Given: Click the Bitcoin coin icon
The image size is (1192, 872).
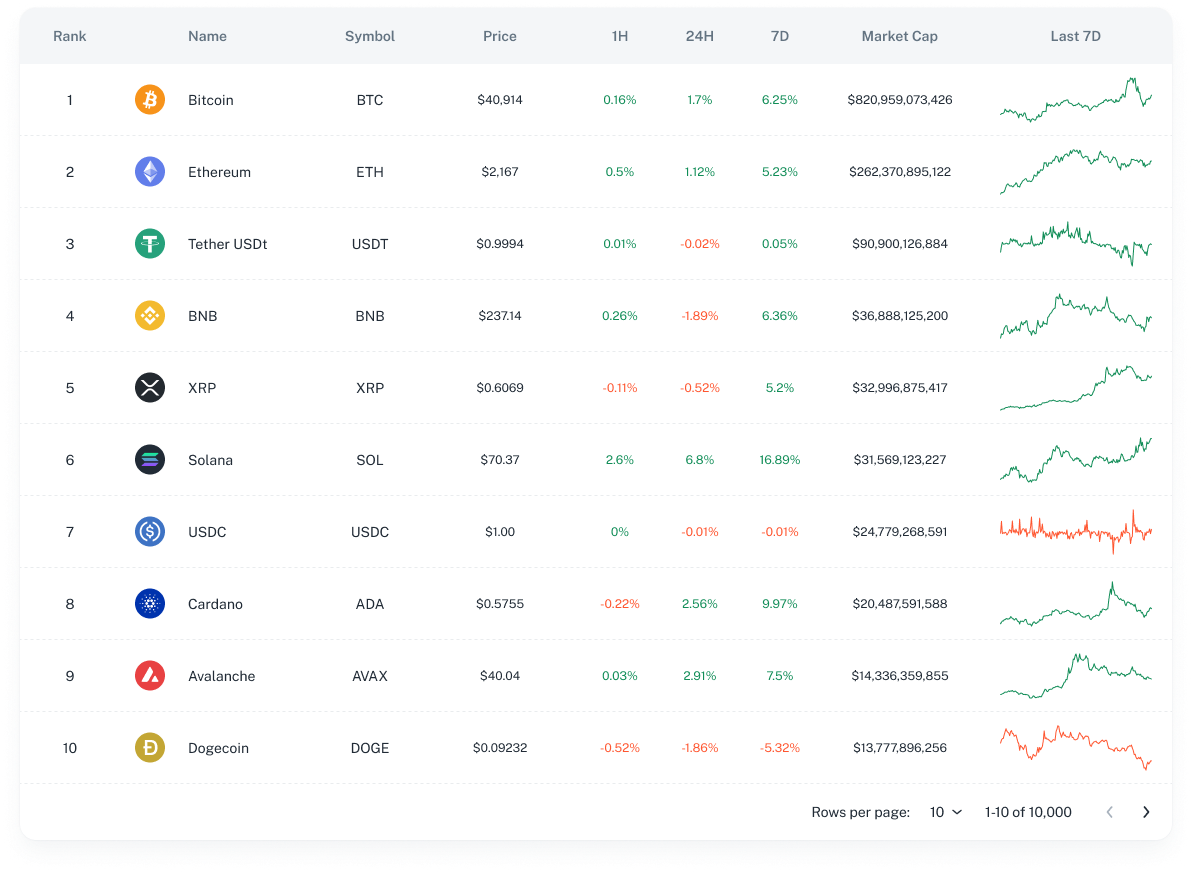Looking at the screenshot, I should click(x=150, y=100).
